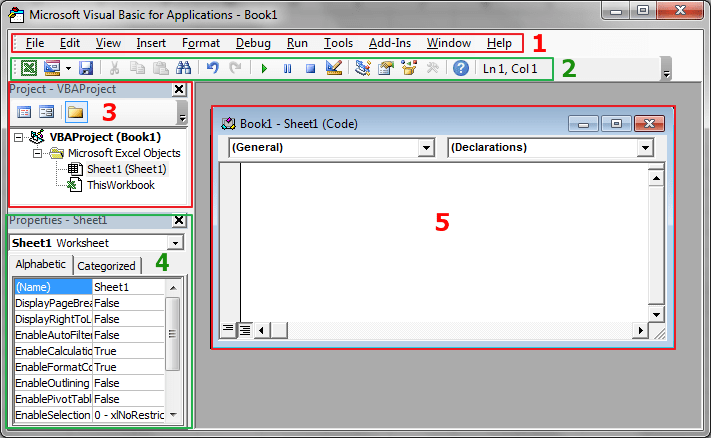
Task: Open the Insert UserForm dropdown arrow
Action: click(68, 69)
